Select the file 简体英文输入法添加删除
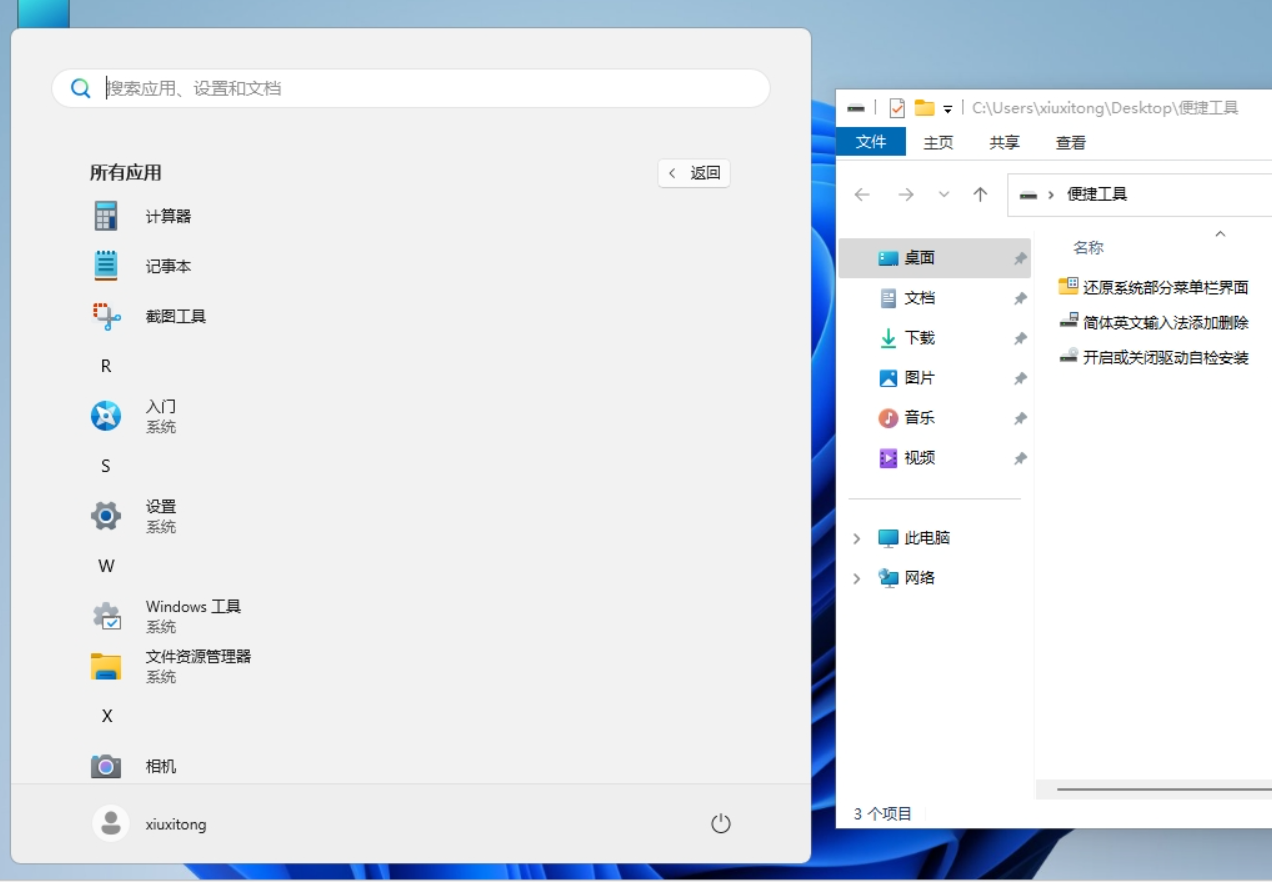This screenshot has height=882, width=1272. (x=1154, y=322)
